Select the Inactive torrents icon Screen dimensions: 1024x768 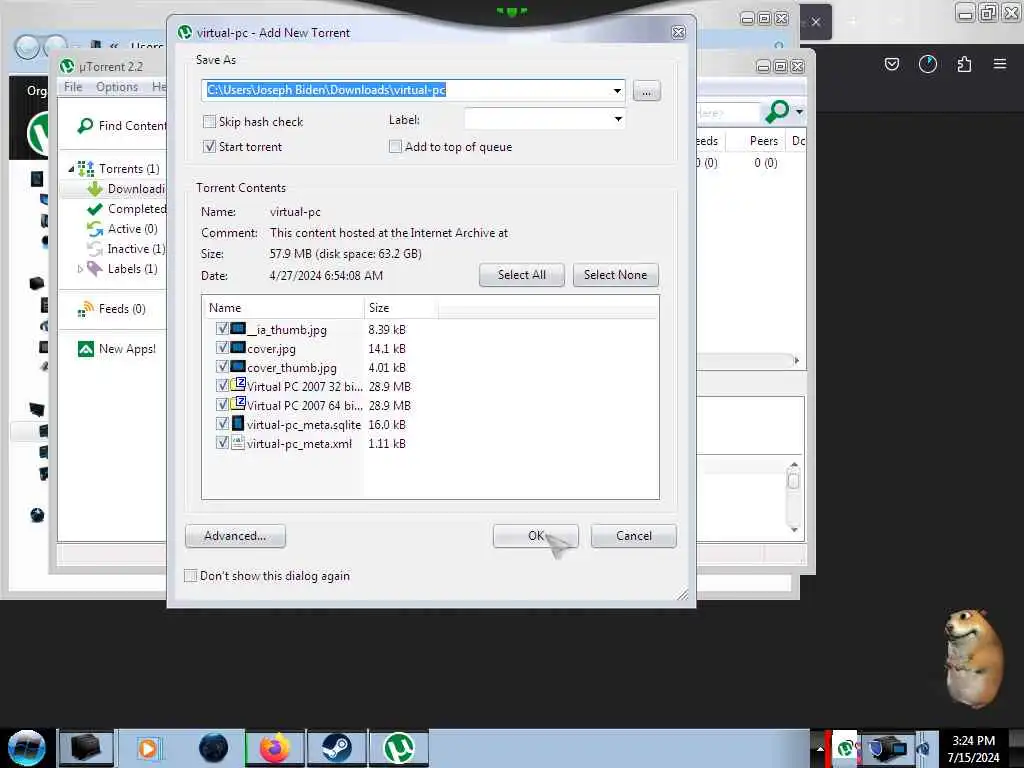point(95,249)
